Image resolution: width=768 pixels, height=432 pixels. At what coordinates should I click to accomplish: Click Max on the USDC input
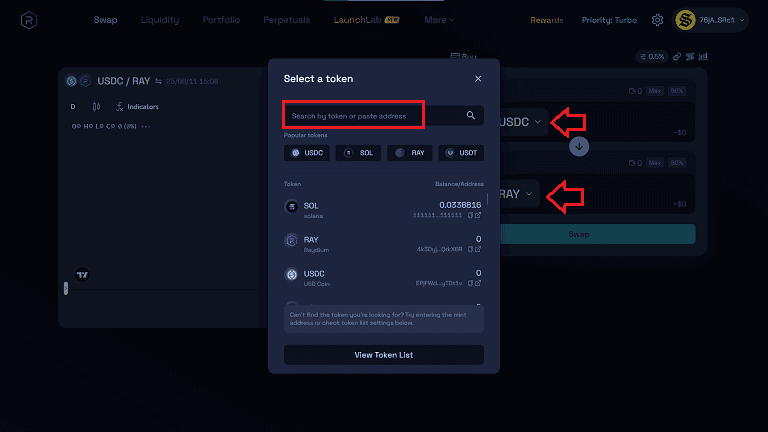pyautogui.click(x=654, y=91)
